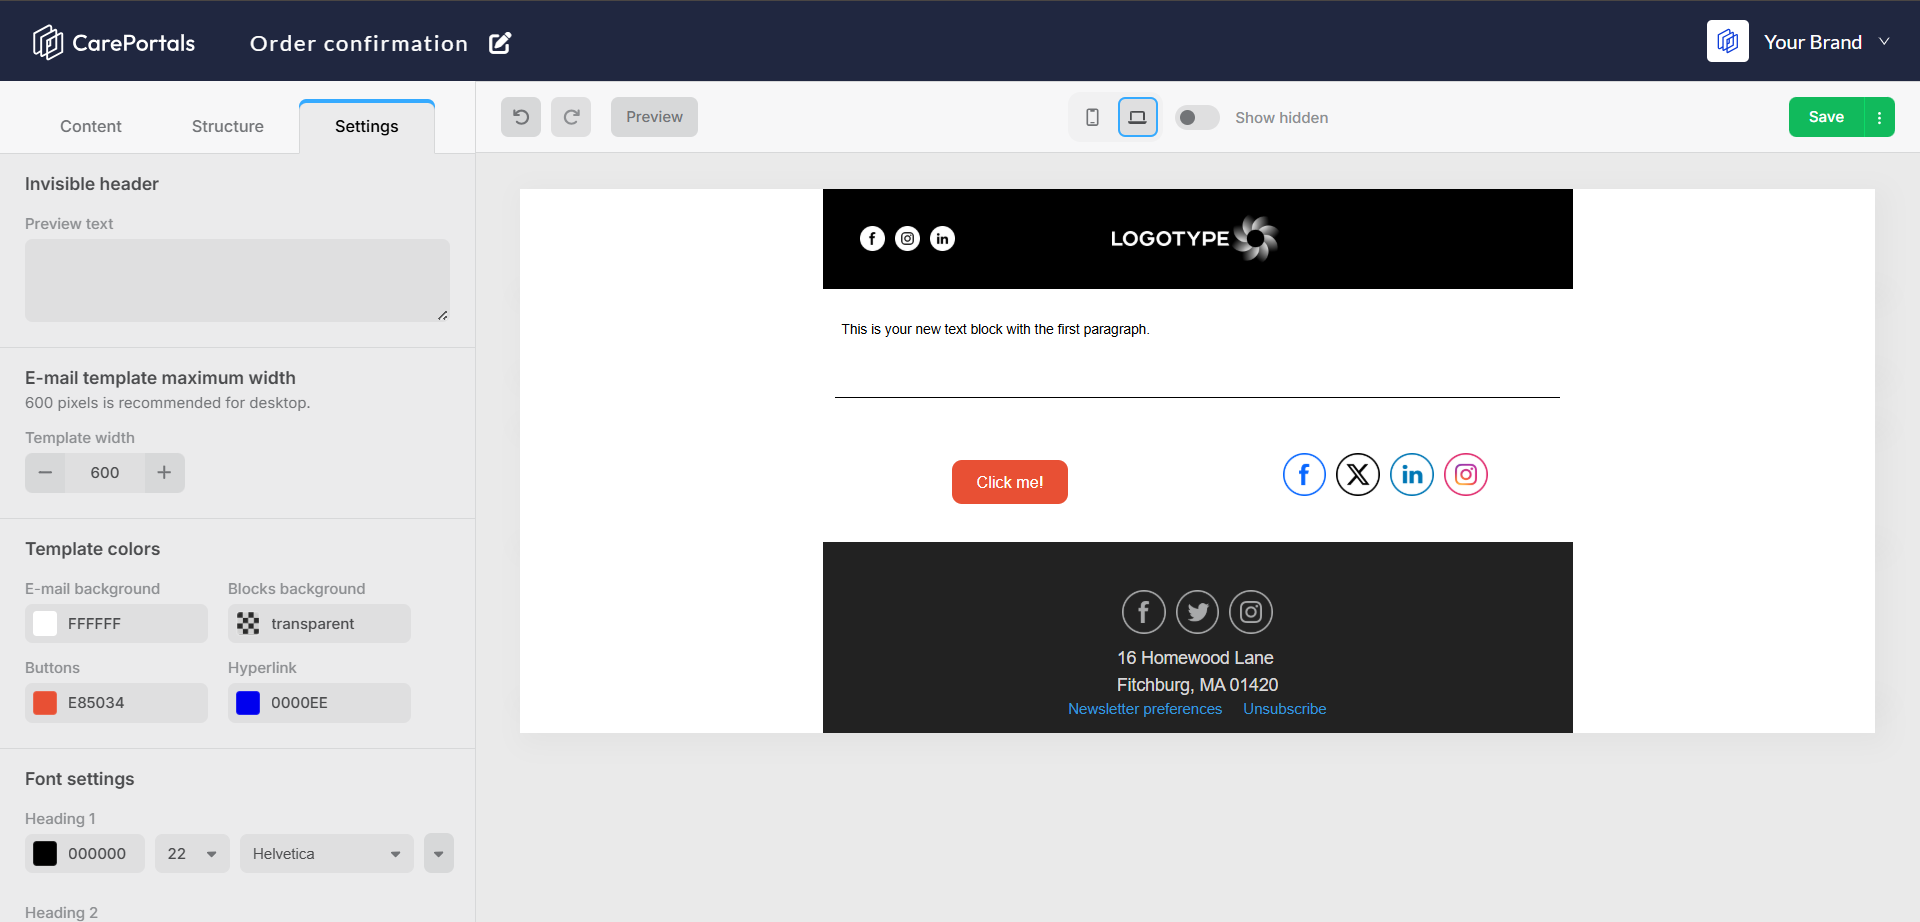Open the Buttons E85034 color swatch
The width and height of the screenshot is (1920, 922).
(x=45, y=703)
